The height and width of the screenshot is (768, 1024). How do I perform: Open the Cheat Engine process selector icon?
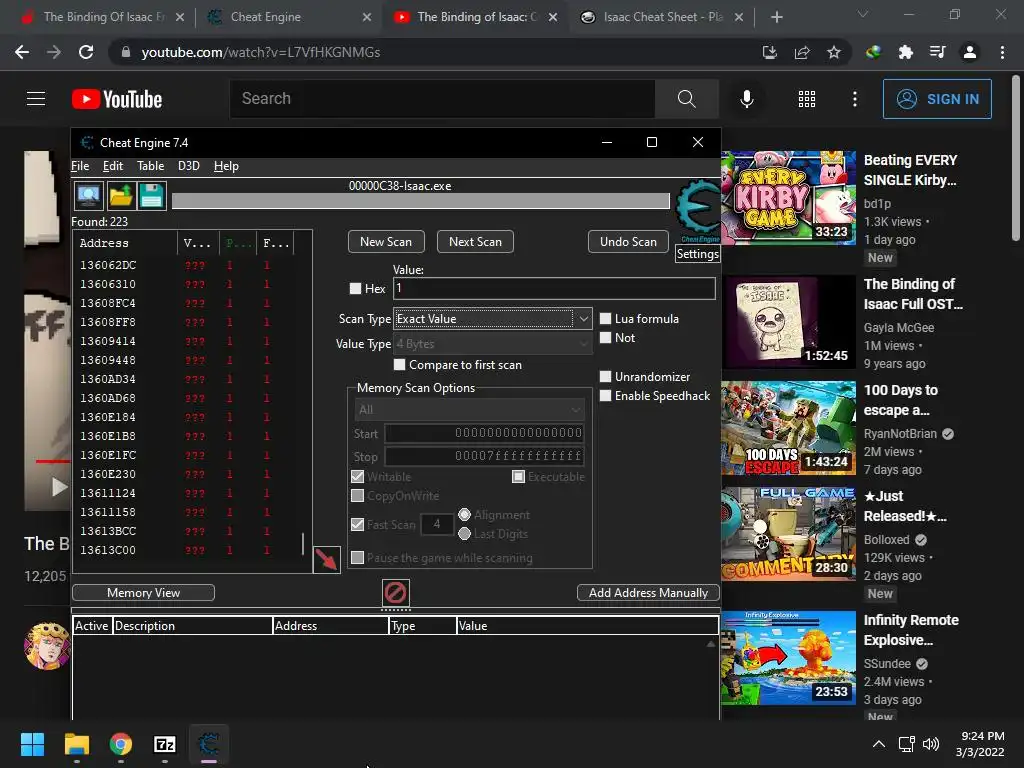[x=88, y=196]
